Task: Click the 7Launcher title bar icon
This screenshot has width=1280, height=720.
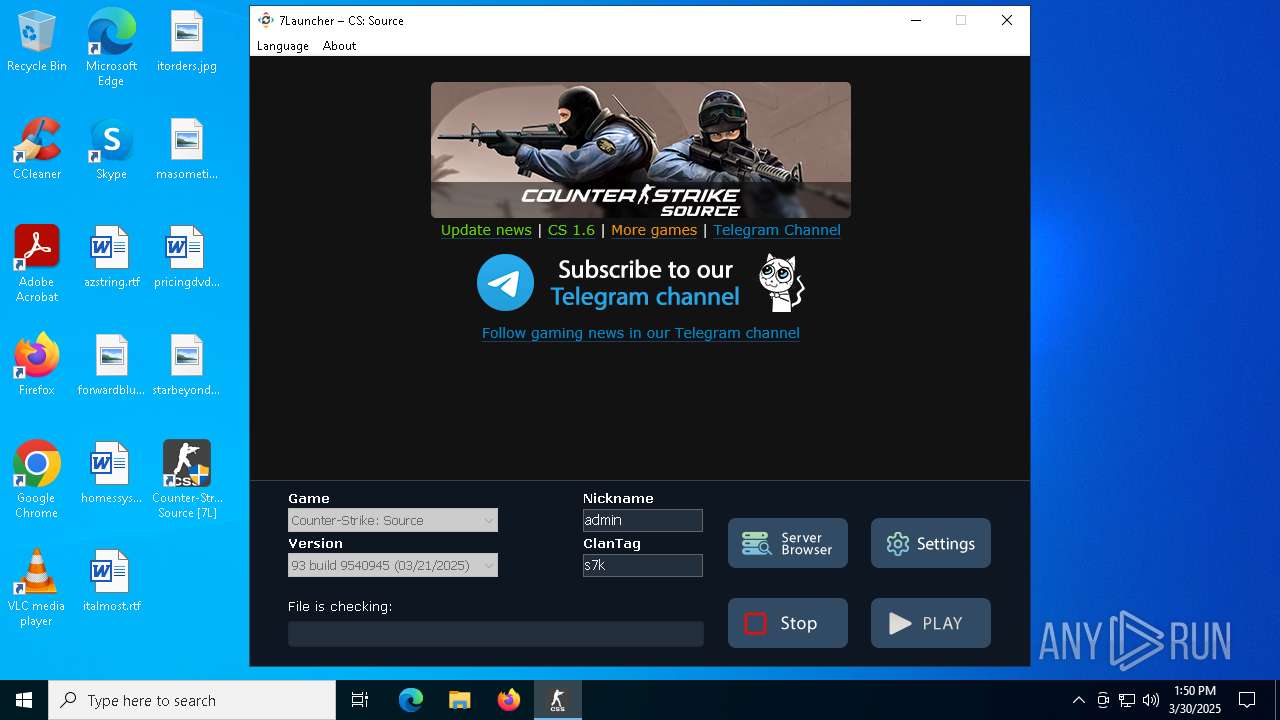Action: 265,20
